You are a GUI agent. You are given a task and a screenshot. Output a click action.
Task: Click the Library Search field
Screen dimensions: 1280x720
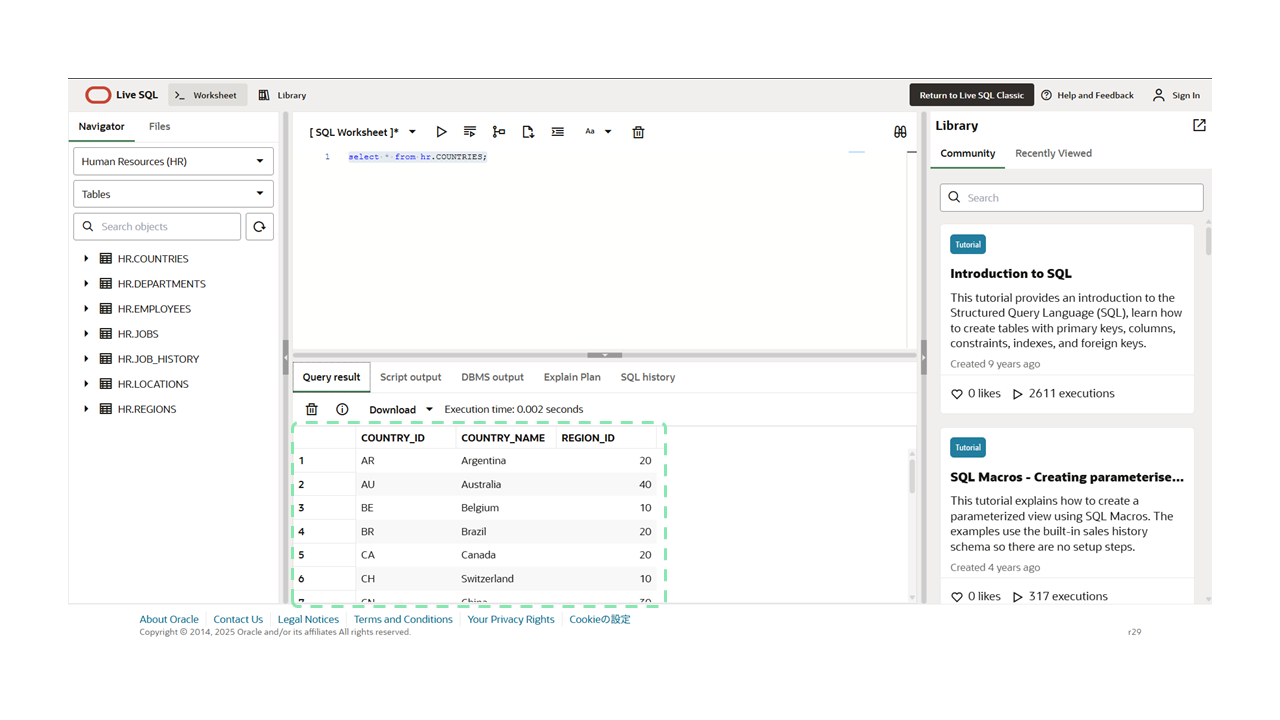[x=1071, y=198]
